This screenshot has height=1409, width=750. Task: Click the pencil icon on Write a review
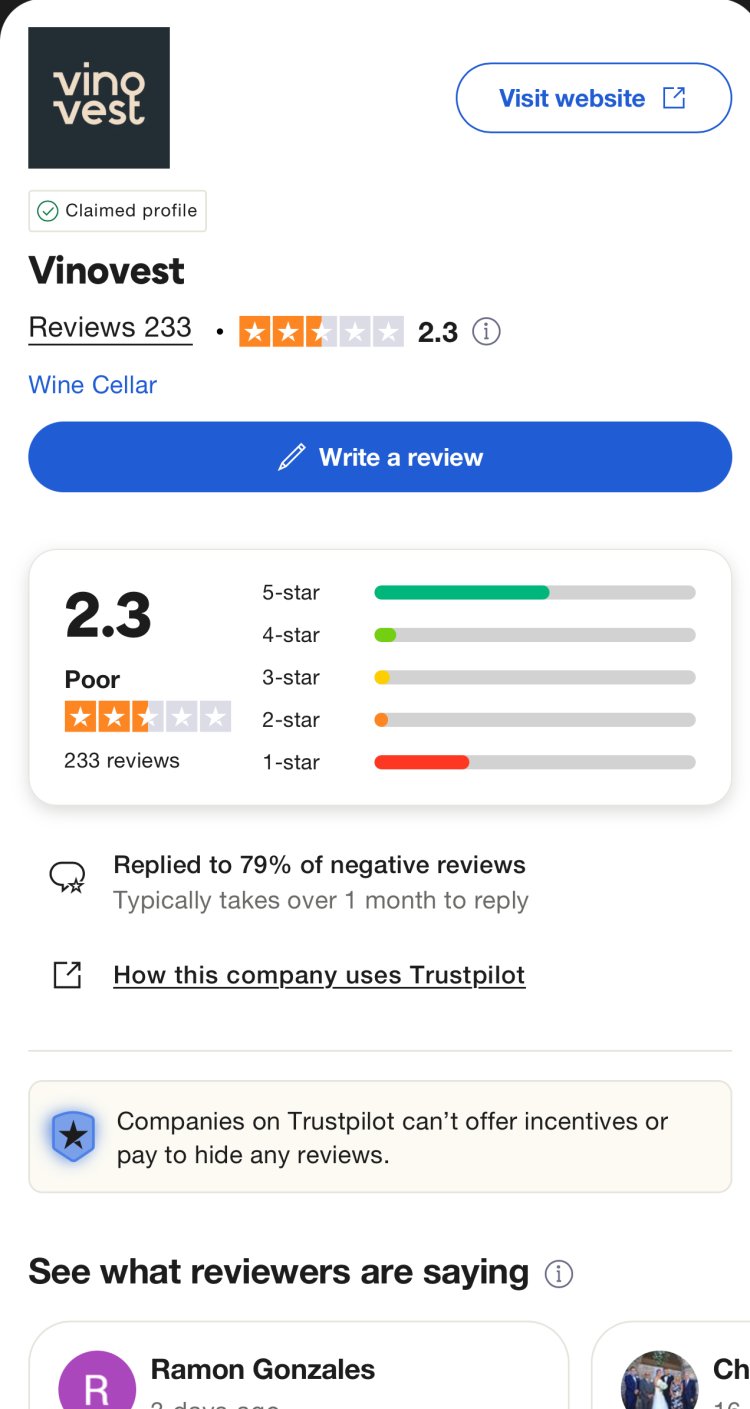290,457
